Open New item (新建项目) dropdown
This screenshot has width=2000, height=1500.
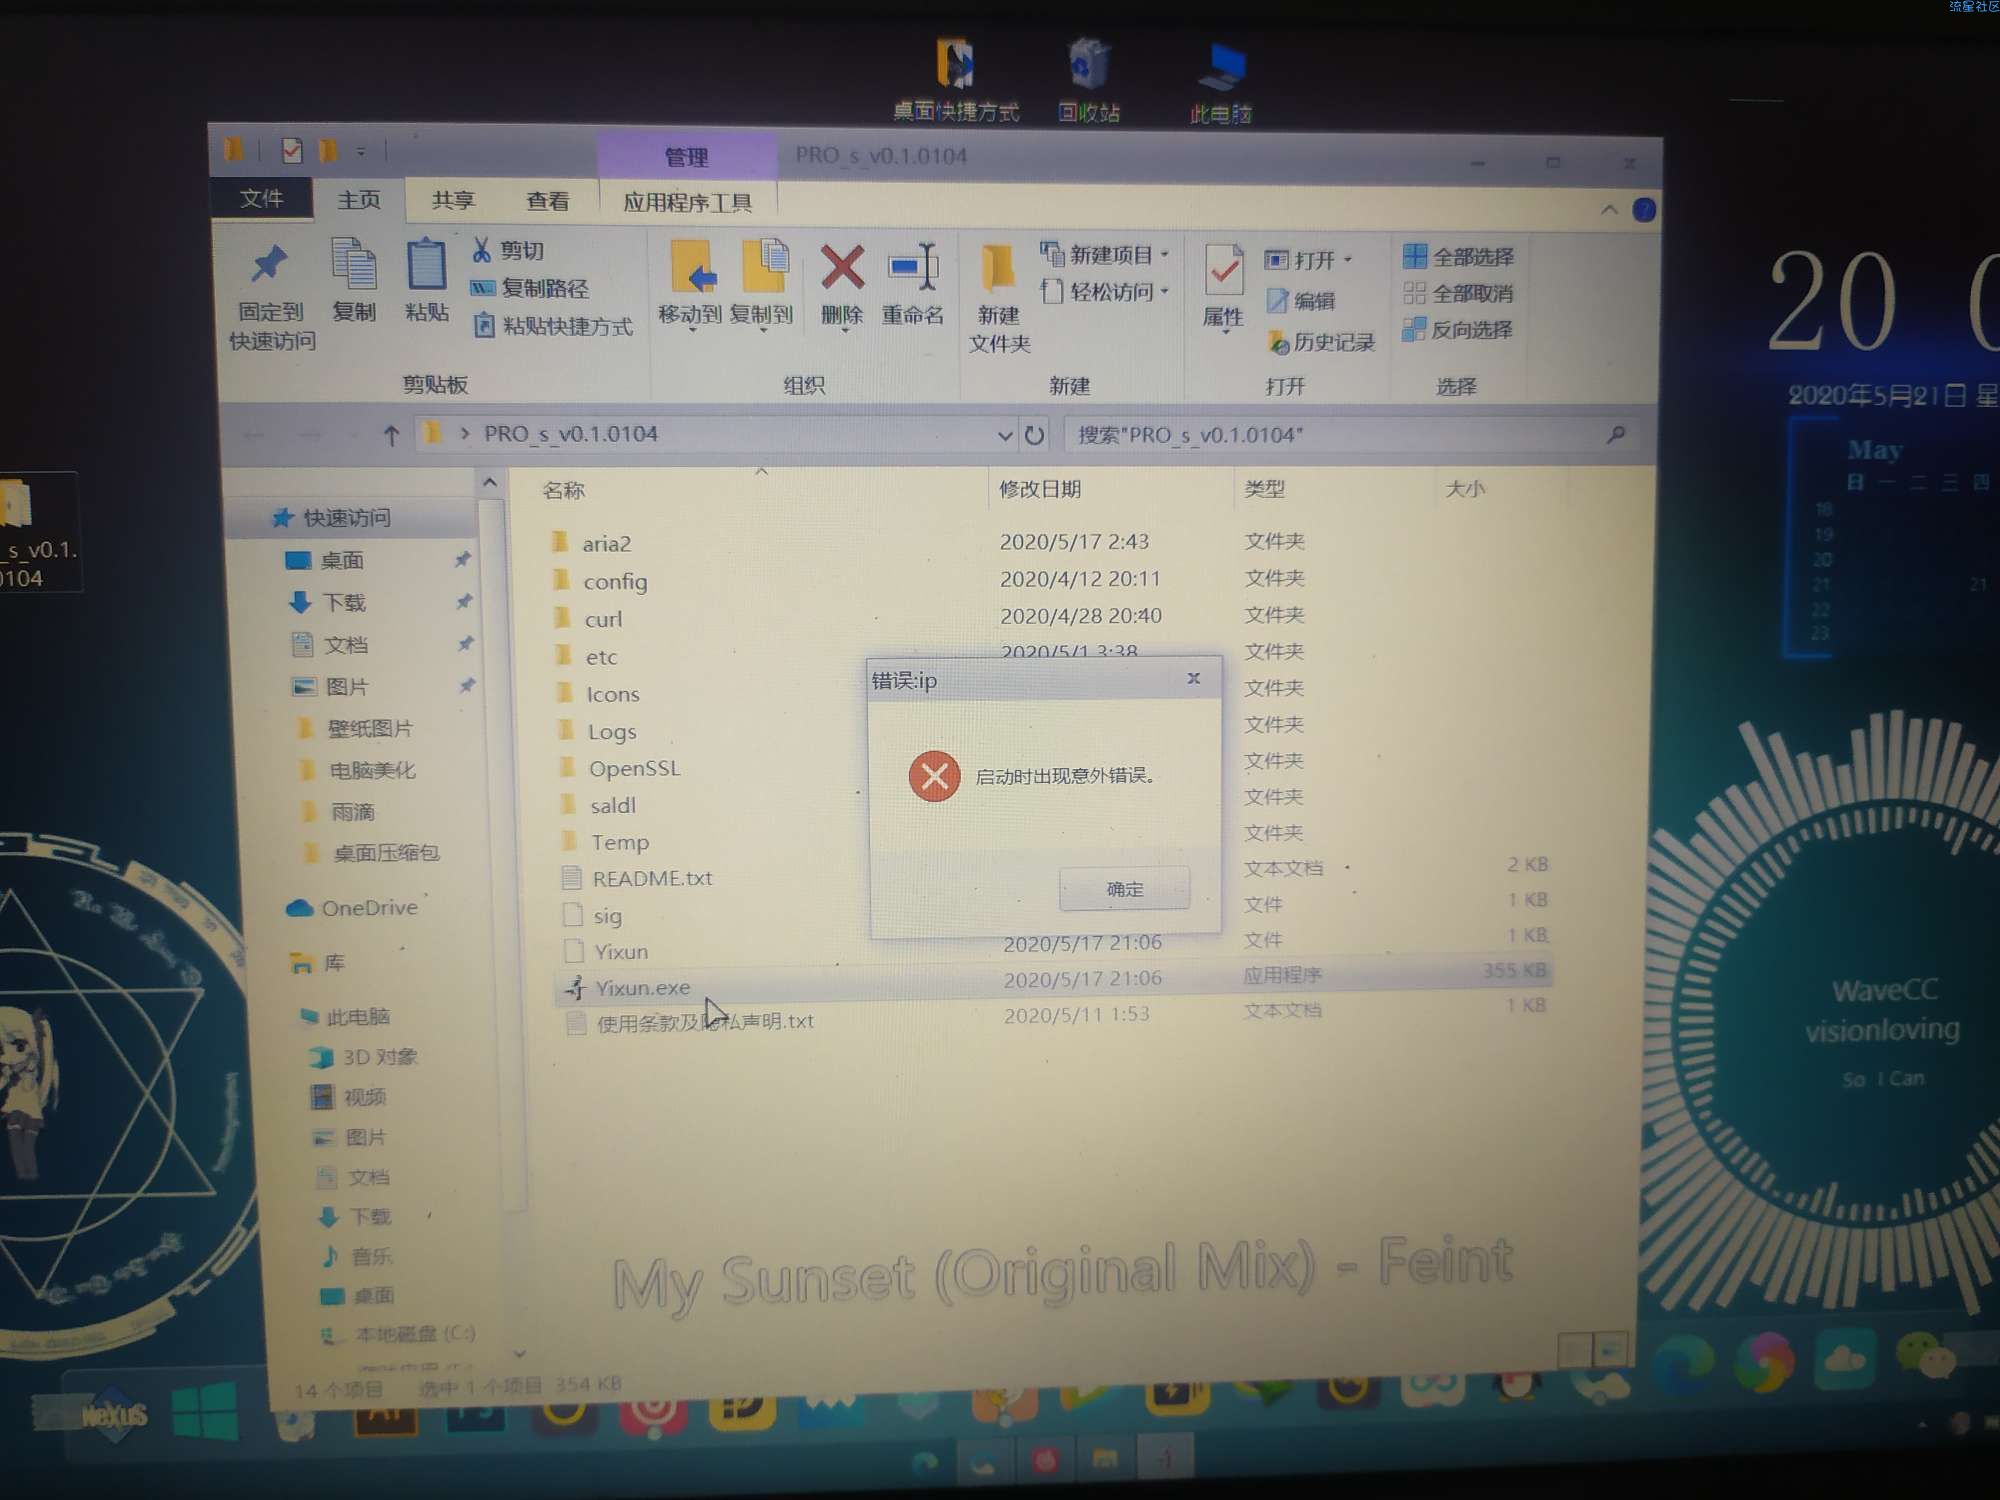click(1105, 255)
